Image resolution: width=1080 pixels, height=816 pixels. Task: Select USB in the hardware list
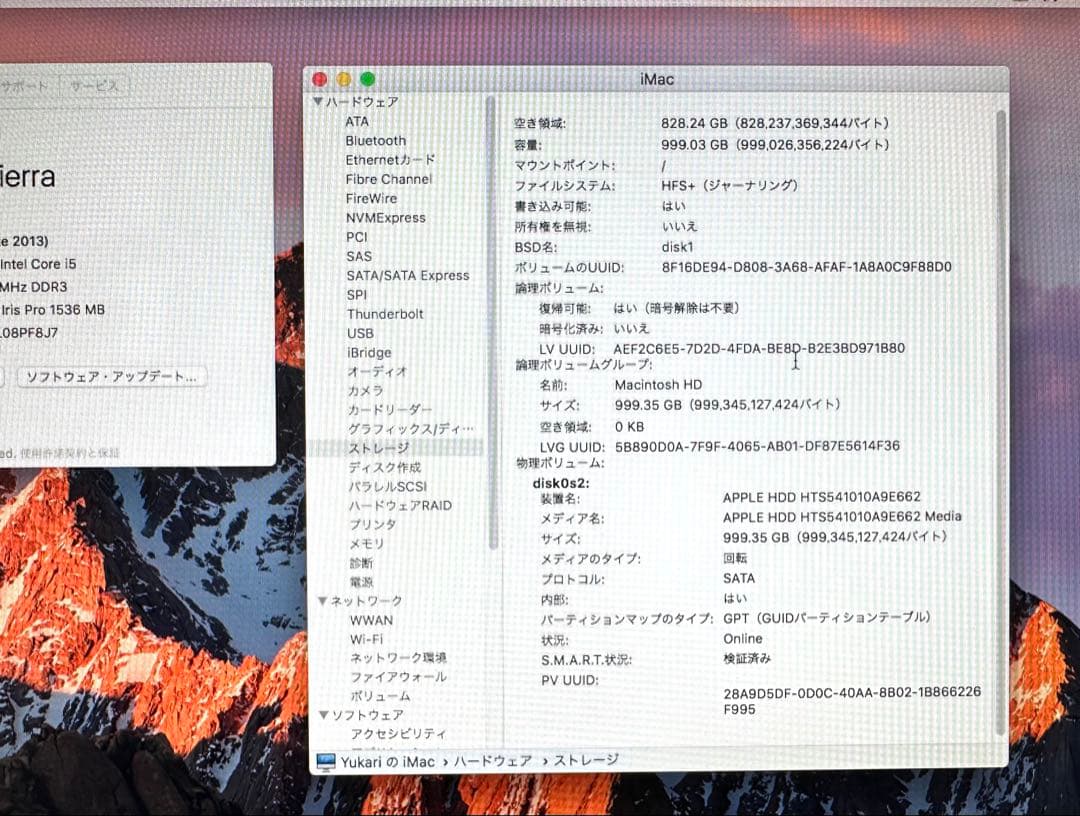tap(360, 333)
